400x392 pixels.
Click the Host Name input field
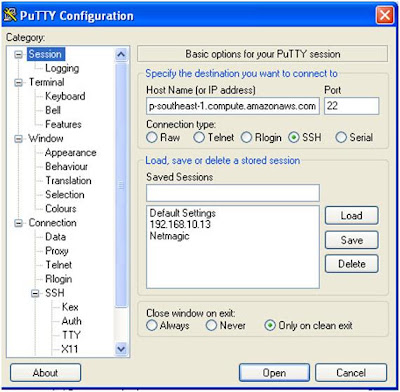coord(233,106)
